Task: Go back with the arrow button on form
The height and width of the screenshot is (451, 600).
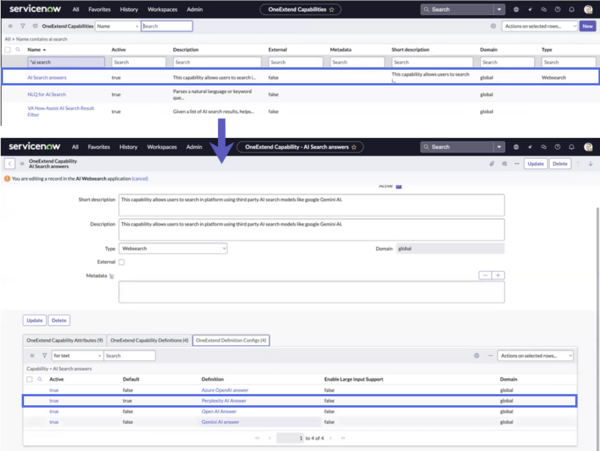Action: pos(10,164)
